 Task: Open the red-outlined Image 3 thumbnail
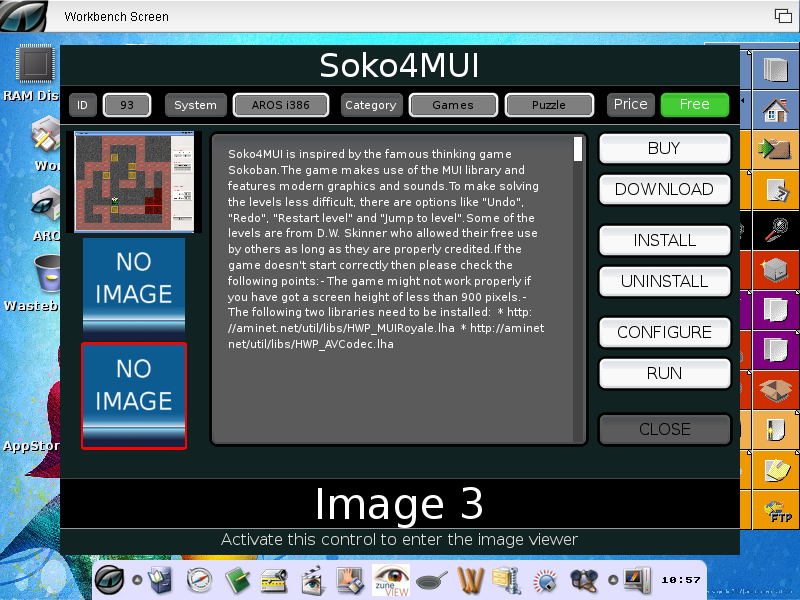coord(134,396)
